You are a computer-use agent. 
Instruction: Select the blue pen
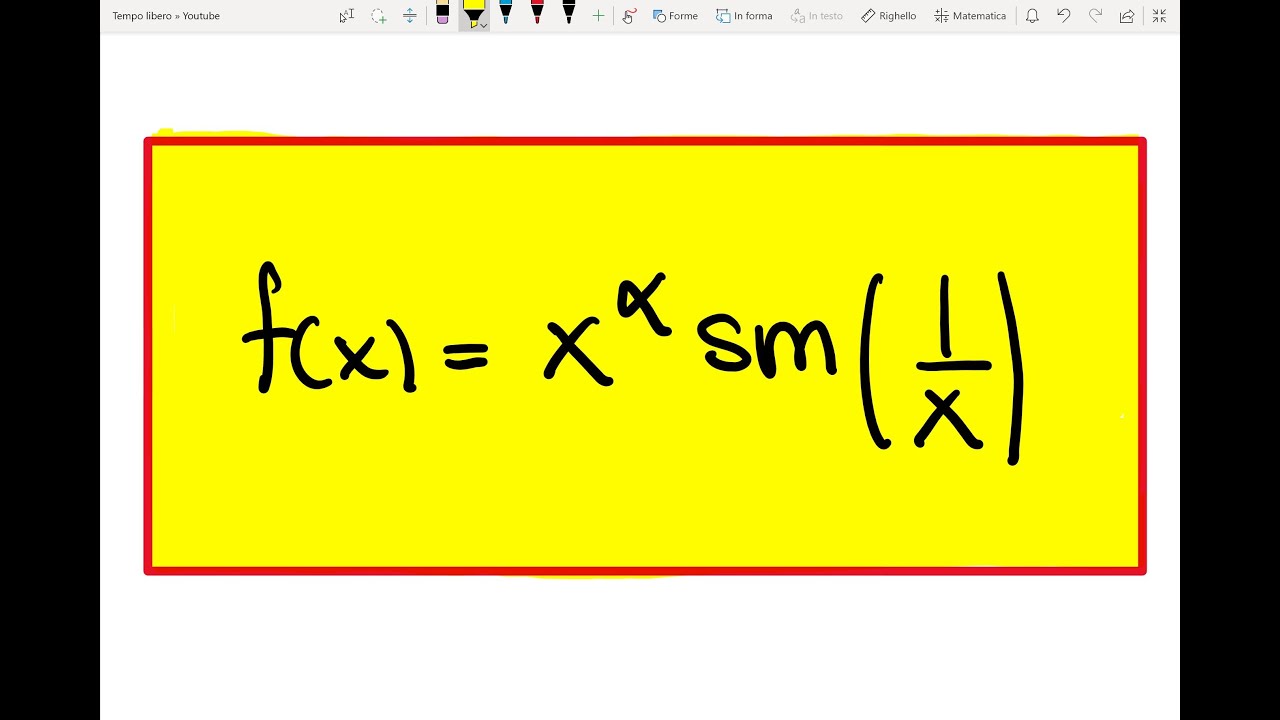point(505,13)
